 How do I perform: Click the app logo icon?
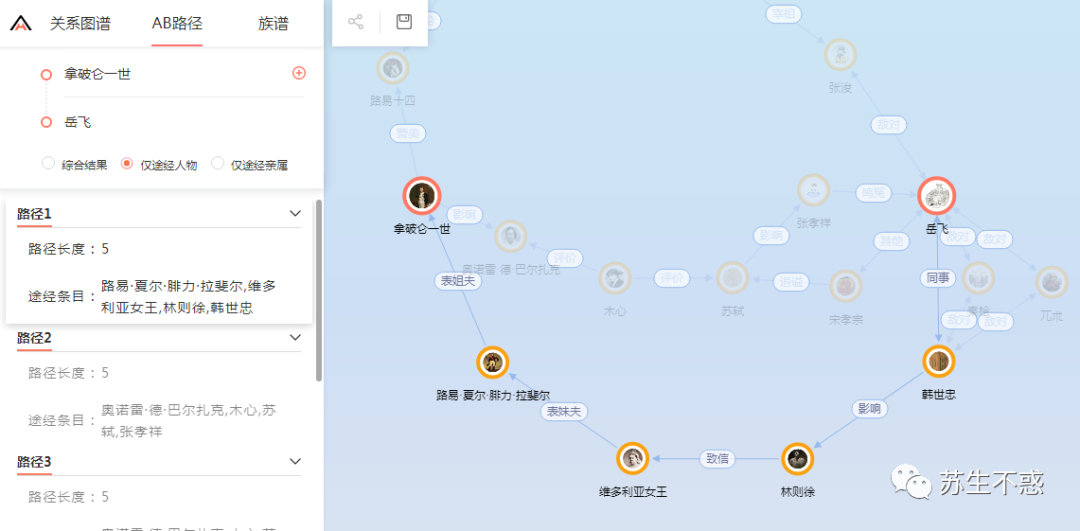pos(21,23)
